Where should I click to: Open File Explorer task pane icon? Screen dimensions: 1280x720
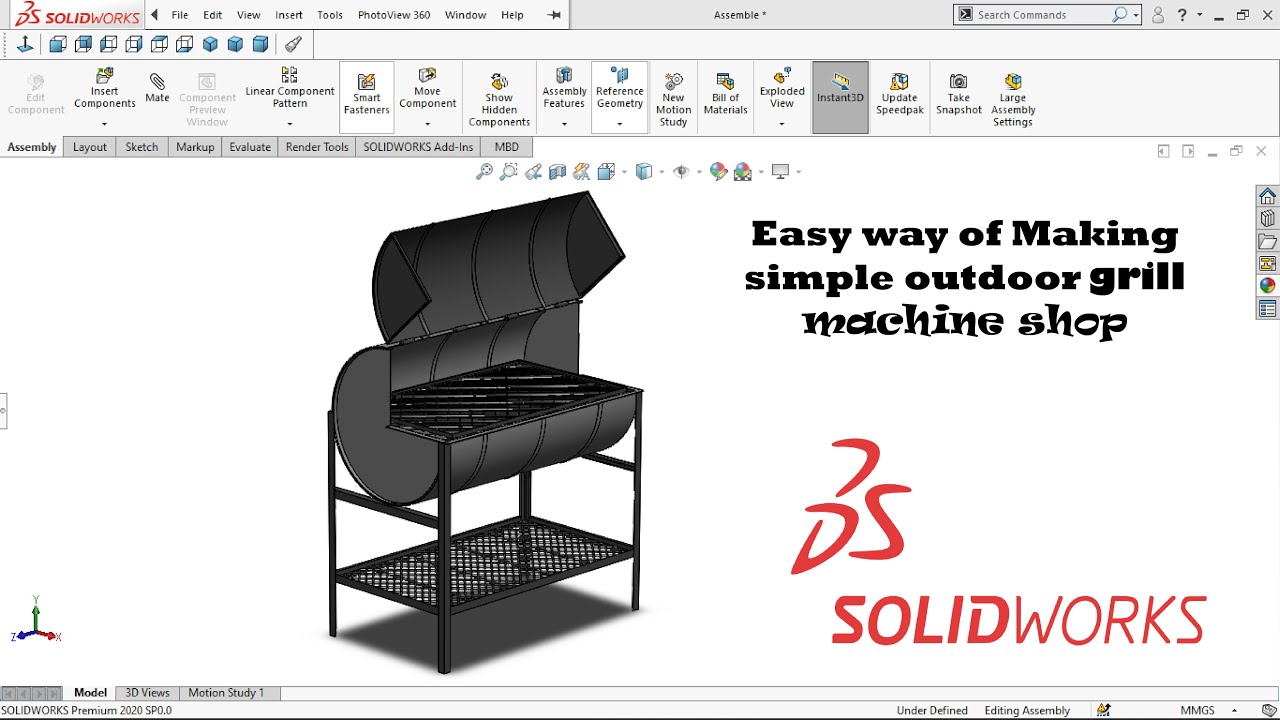(1268, 241)
